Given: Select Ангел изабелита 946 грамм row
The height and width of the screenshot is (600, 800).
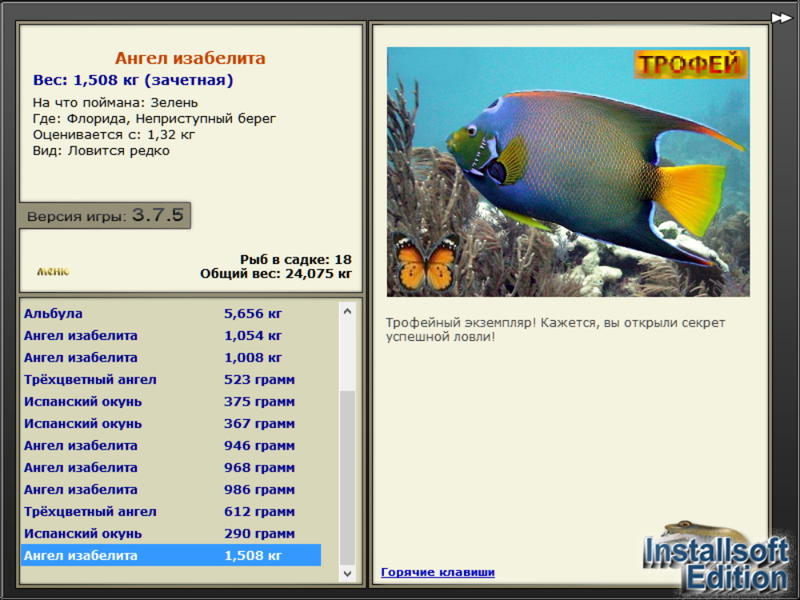Looking at the screenshot, I should coord(171,445).
